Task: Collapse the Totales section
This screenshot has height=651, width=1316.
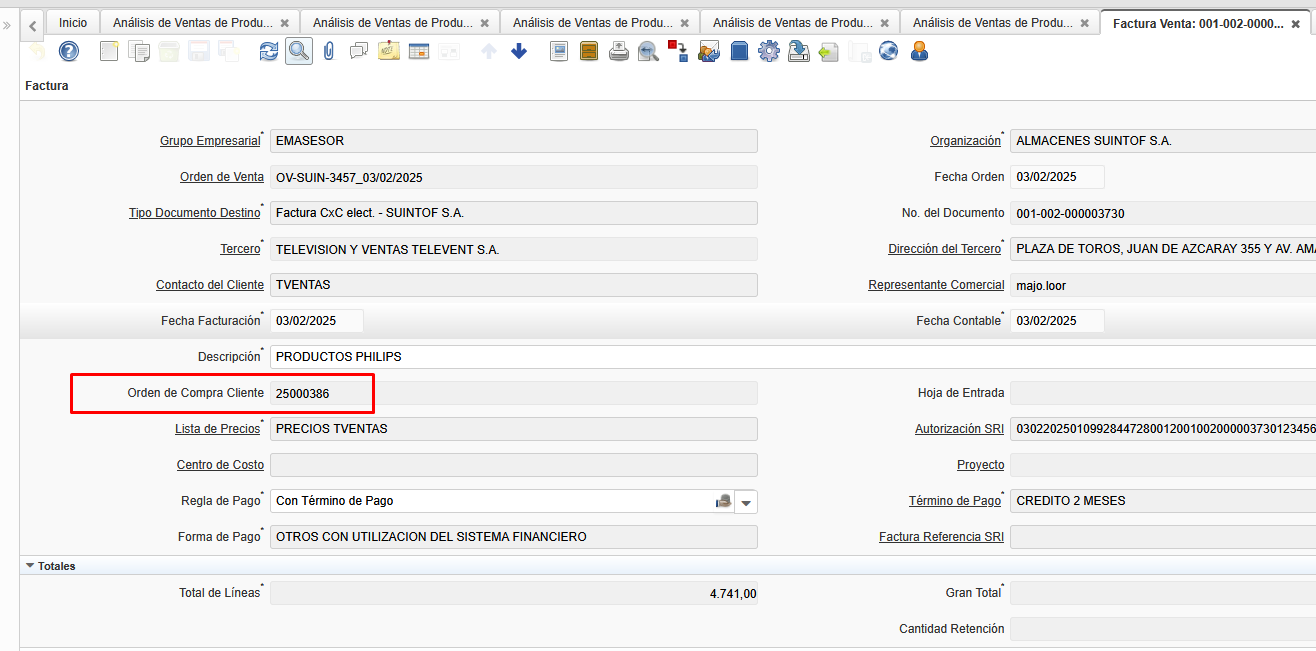Action: (x=30, y=566)
